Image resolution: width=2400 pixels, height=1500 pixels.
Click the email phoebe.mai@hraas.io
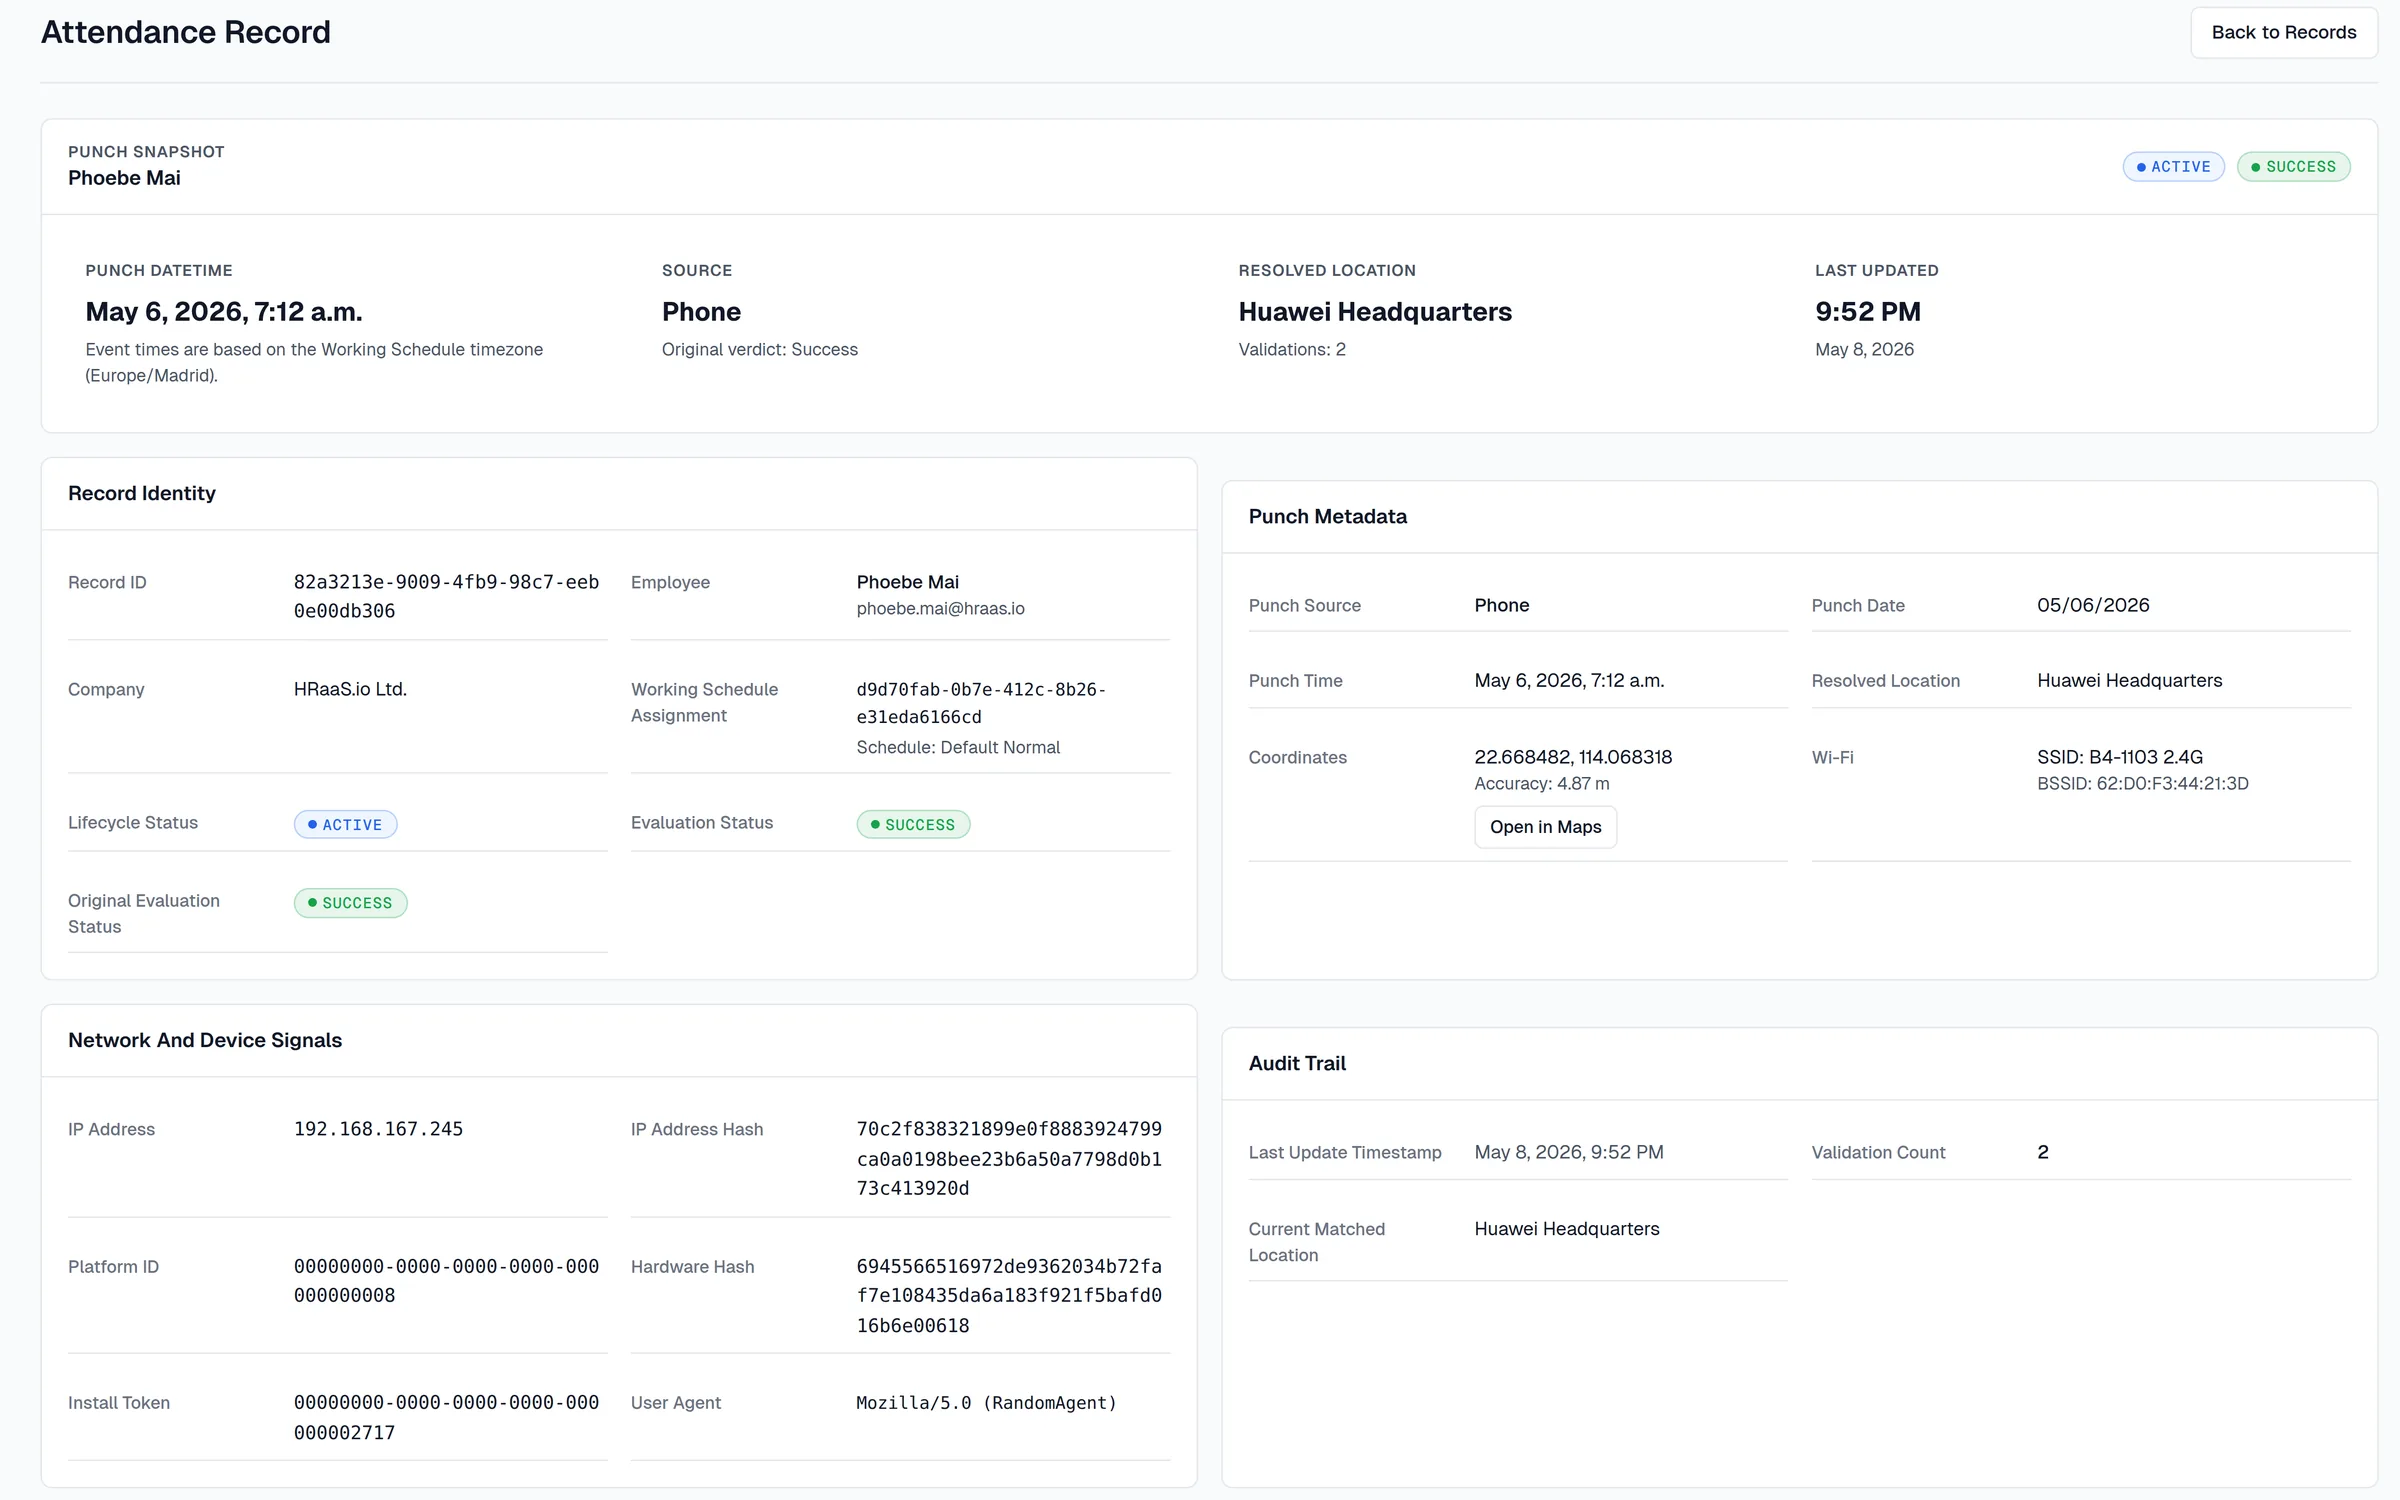940,609
